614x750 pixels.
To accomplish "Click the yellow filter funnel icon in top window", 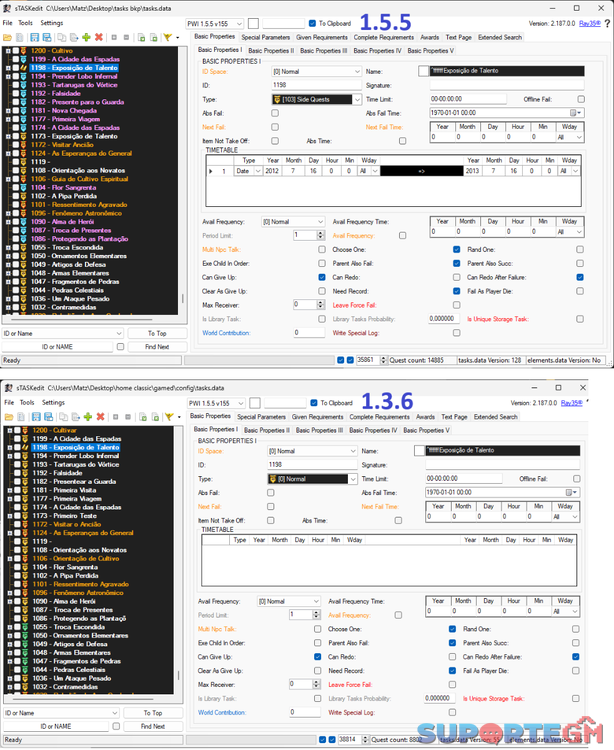I will pos(167,37).
